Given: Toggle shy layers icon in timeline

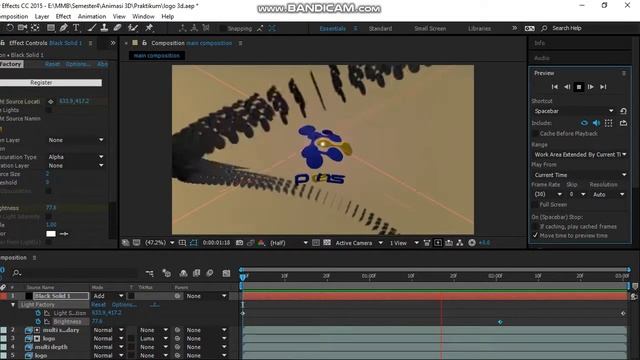Looking at the screenshot, I should [x=183, y=273].
